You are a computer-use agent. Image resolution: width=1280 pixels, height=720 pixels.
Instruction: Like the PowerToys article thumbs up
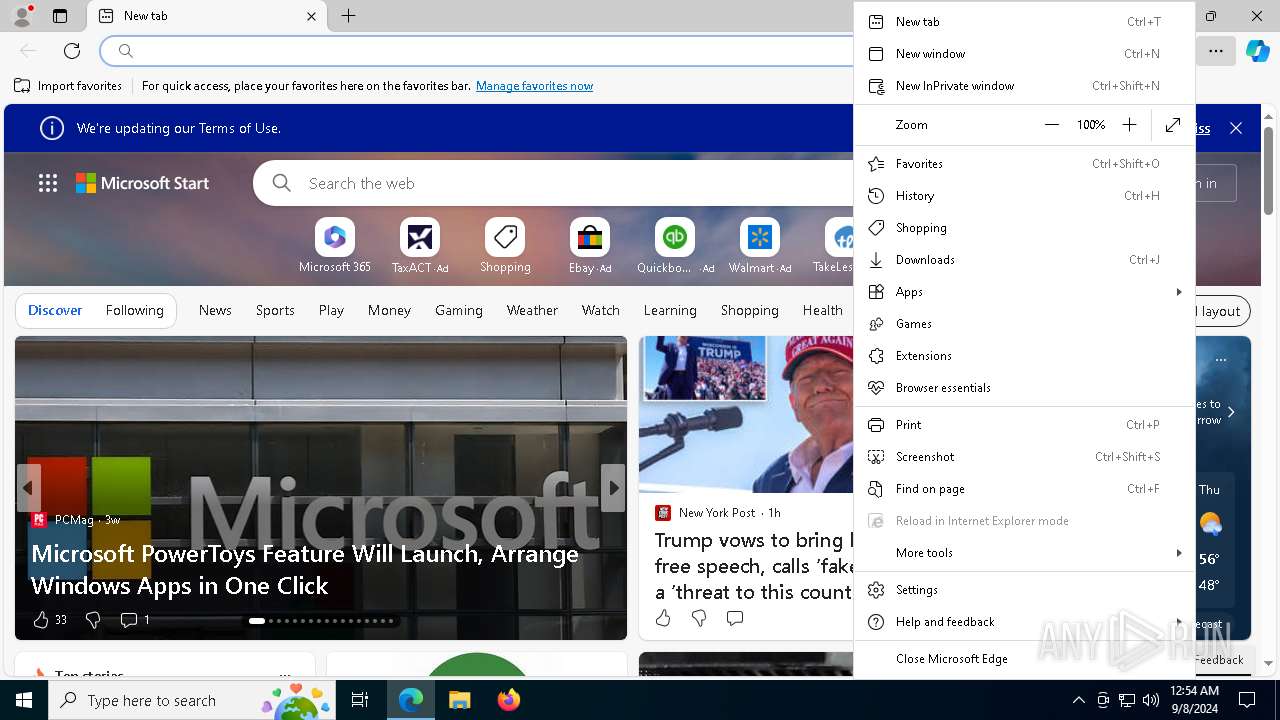(x=41, y=620)
